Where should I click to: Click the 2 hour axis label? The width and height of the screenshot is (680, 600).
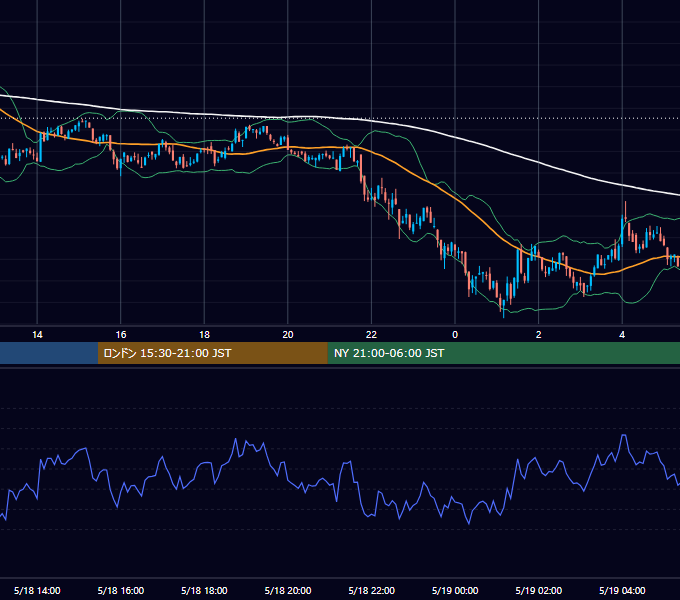[x=539, y=335]
